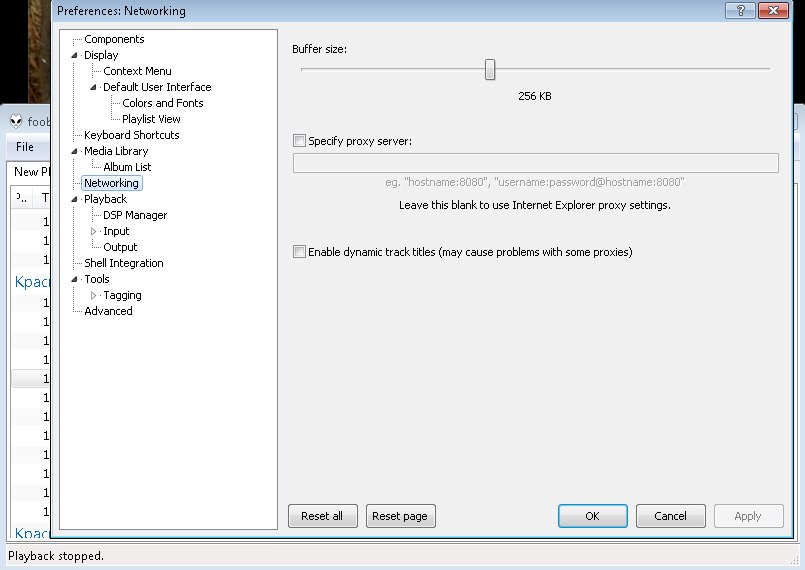Expand the Input tree node

pos(93,231)
